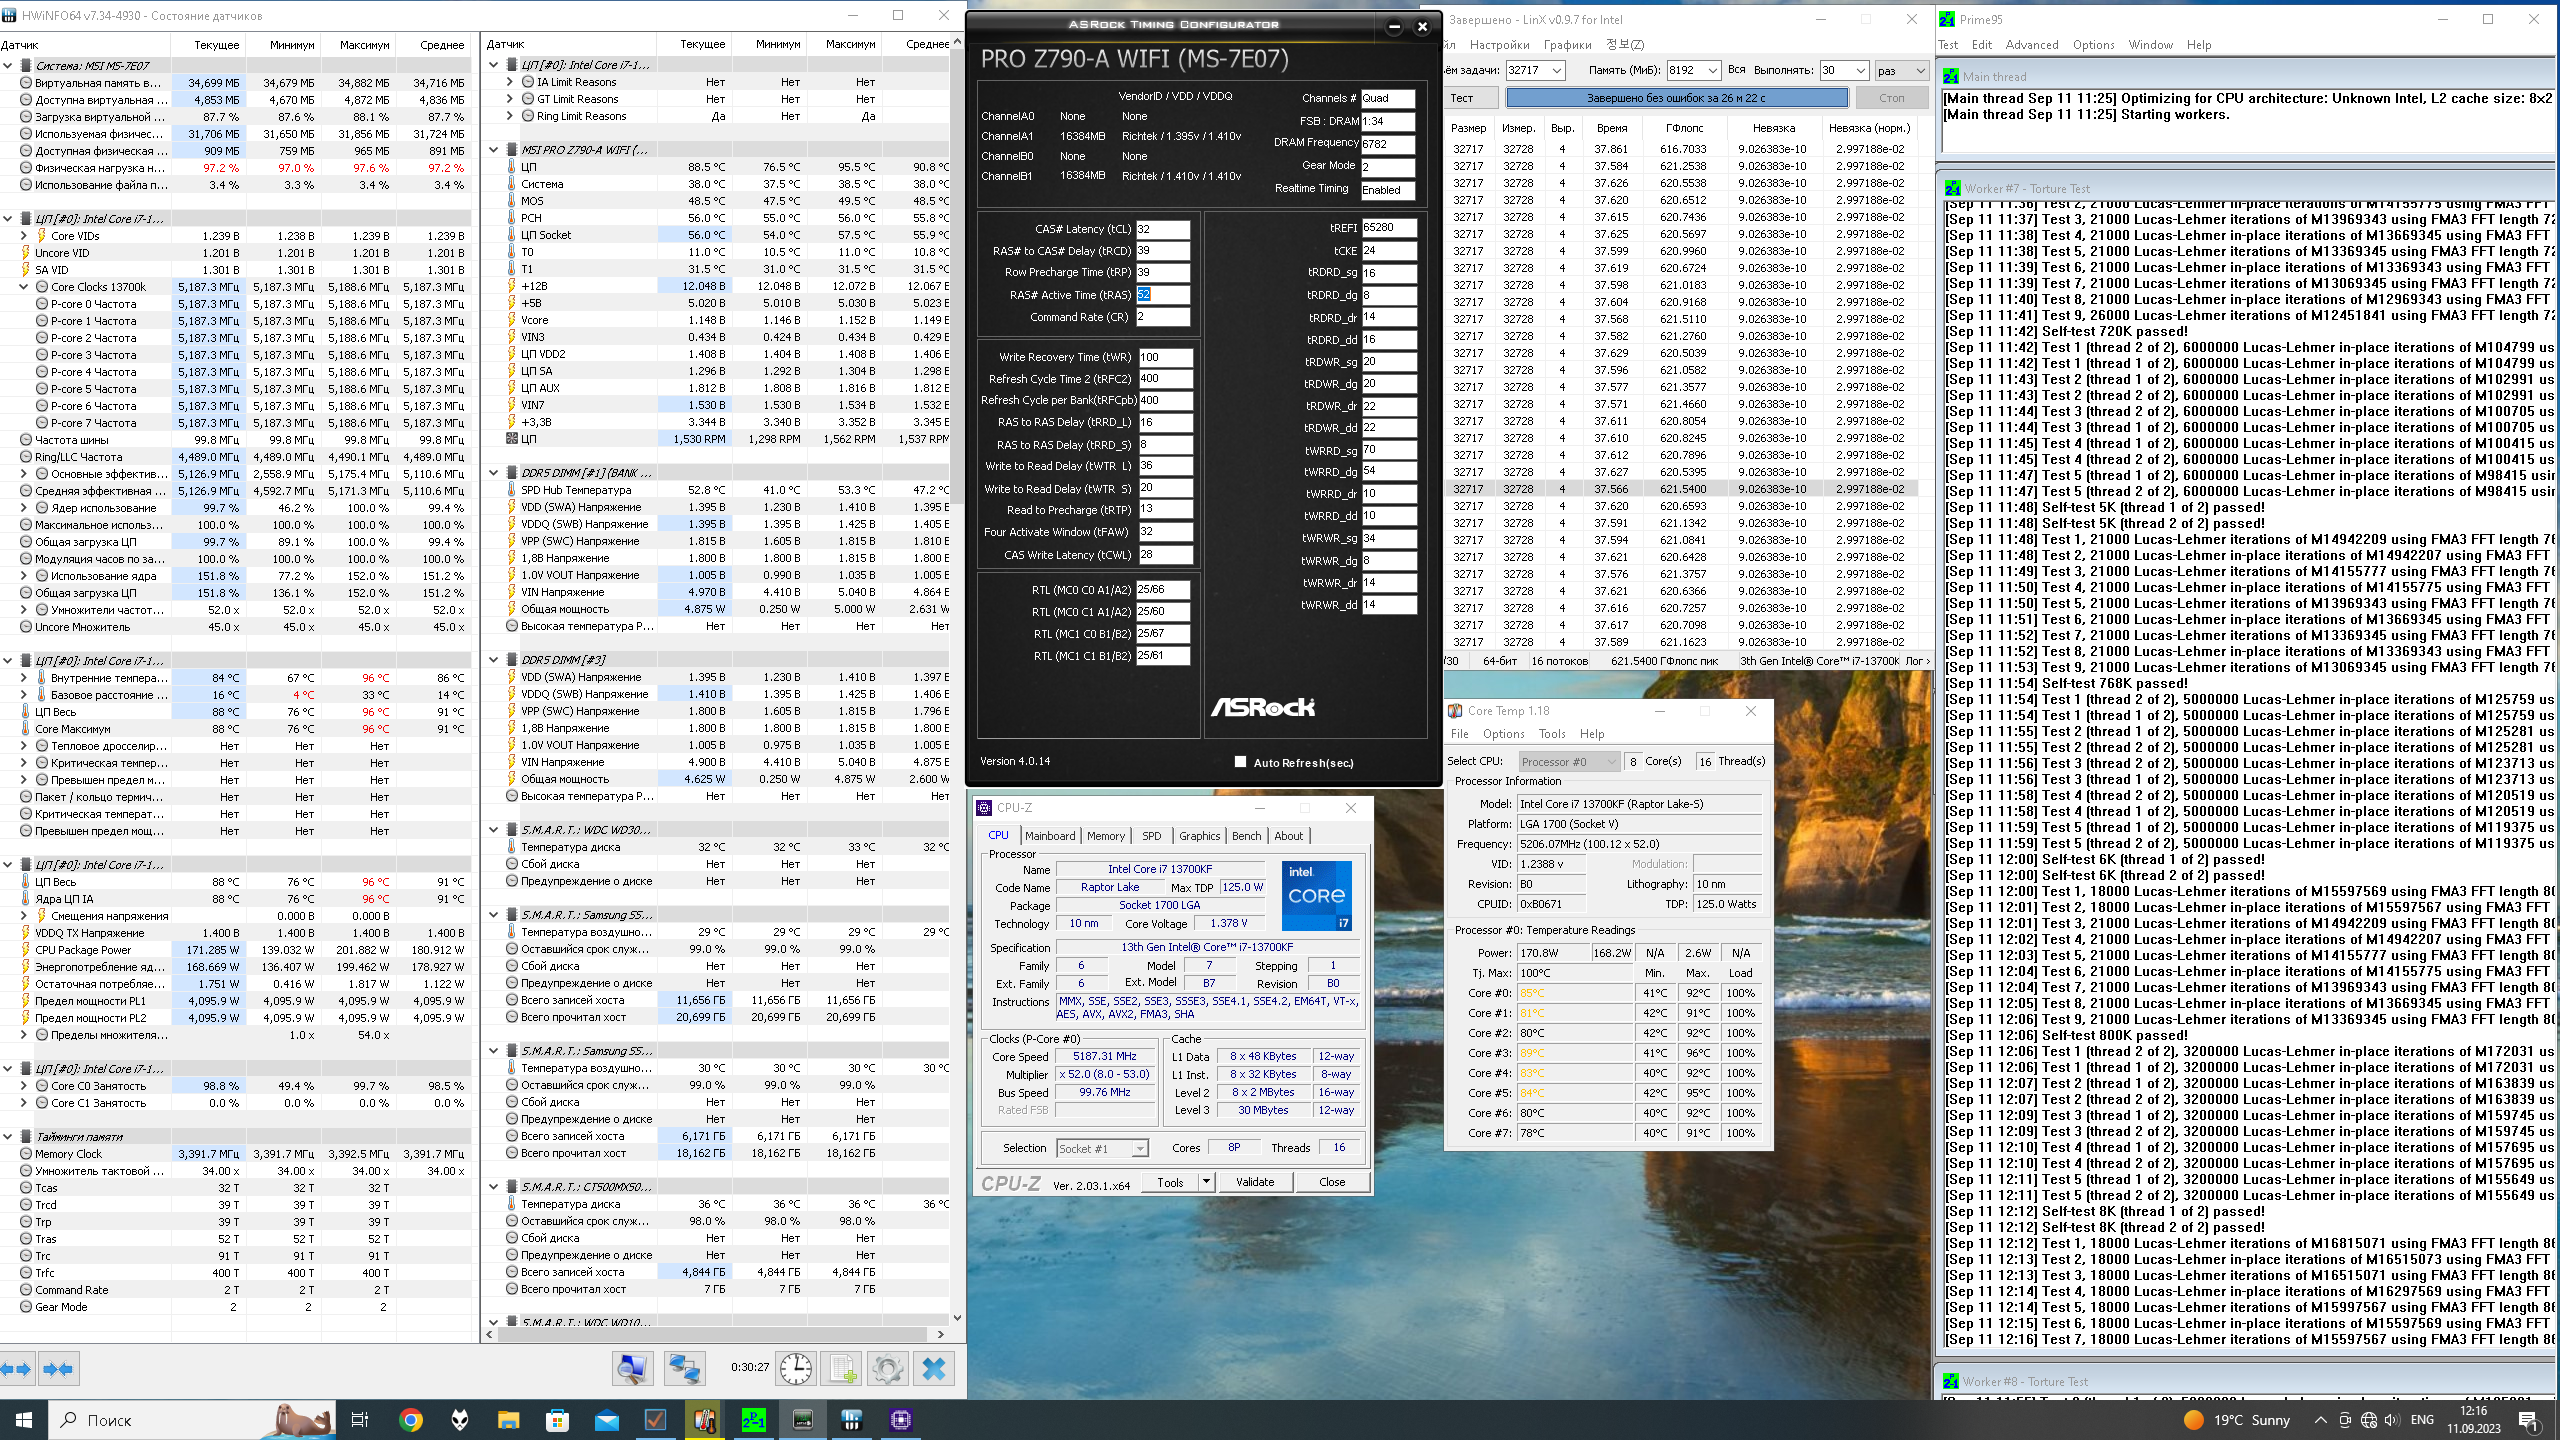Click the tRAS value input field
Viewport: 2560px width, 1440px height.
1162,295
